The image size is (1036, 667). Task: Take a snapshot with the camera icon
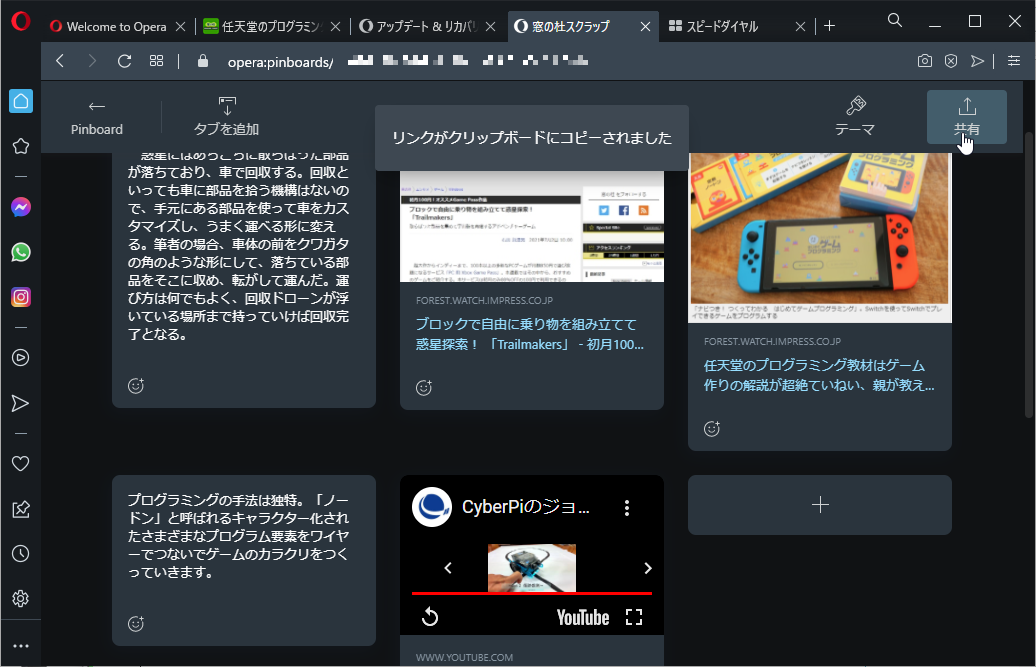coord(924,60)
